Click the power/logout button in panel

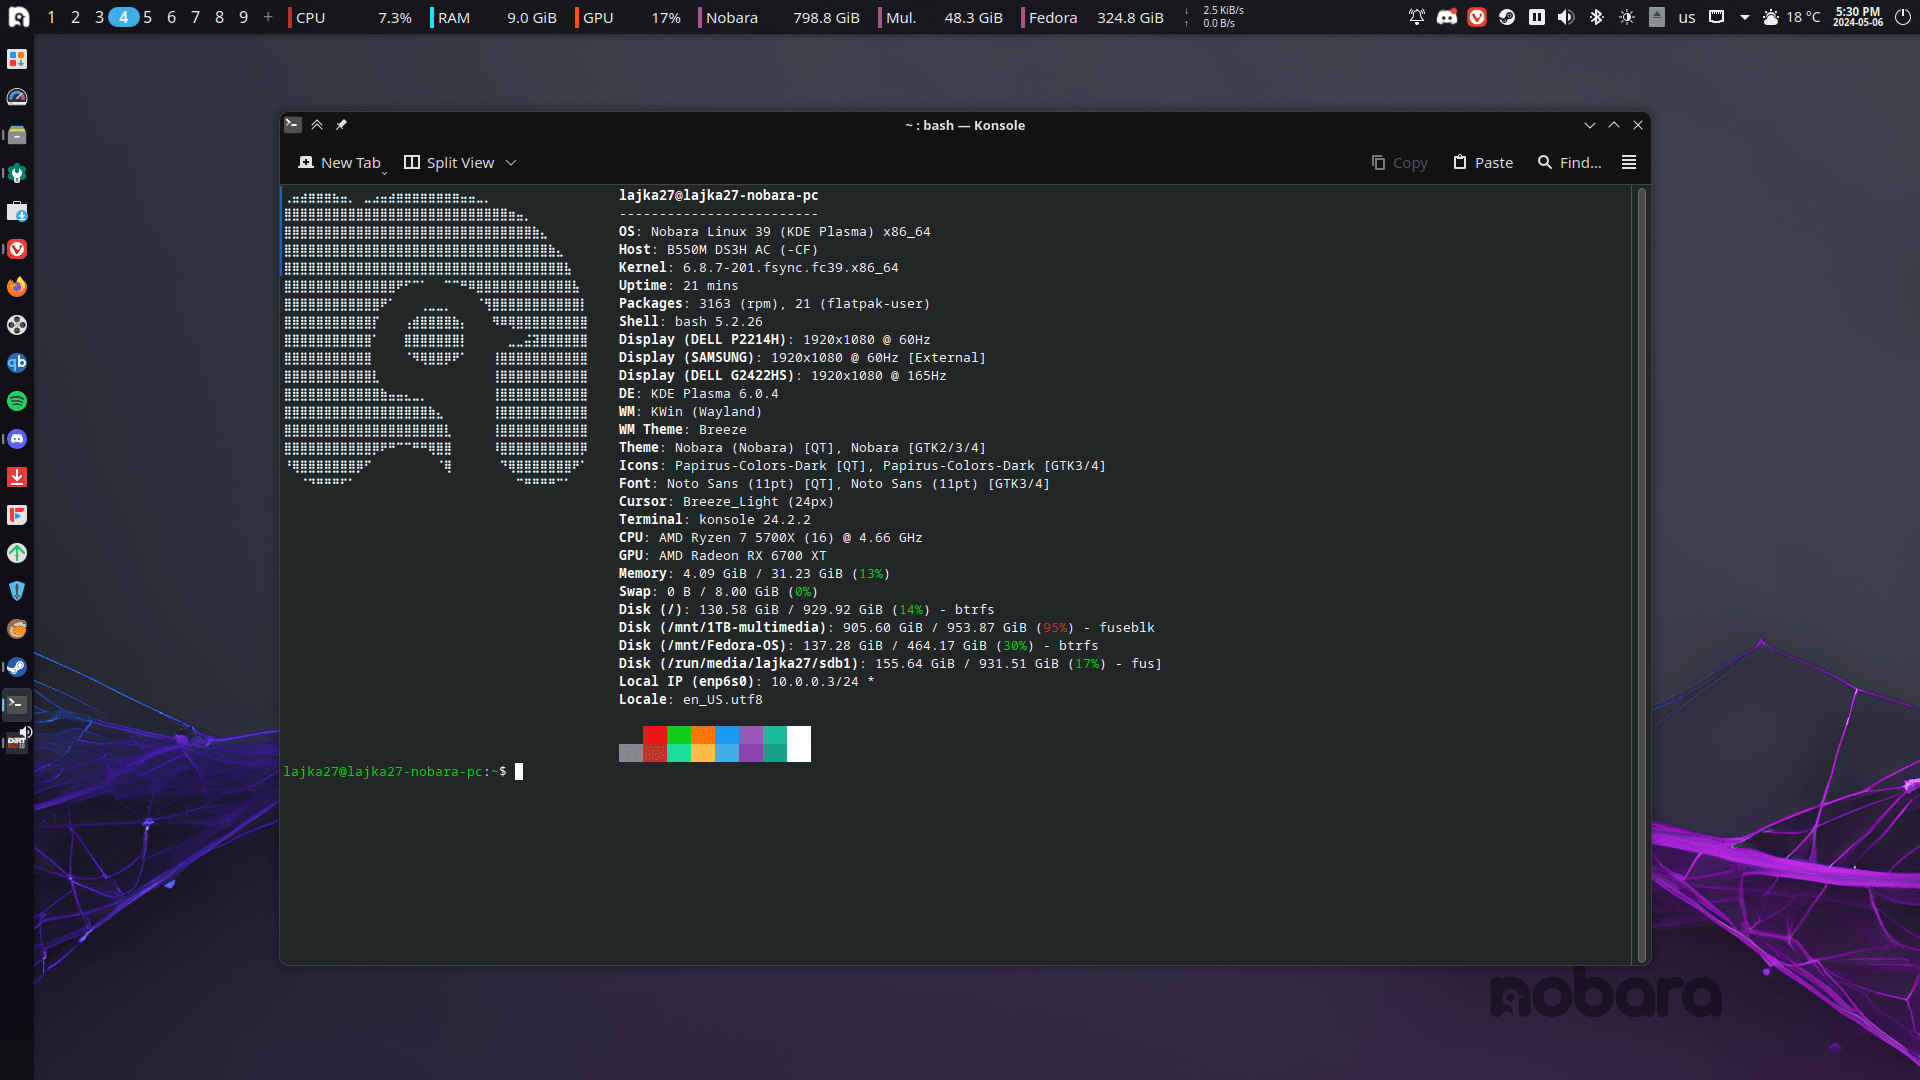coord(1903,17)
